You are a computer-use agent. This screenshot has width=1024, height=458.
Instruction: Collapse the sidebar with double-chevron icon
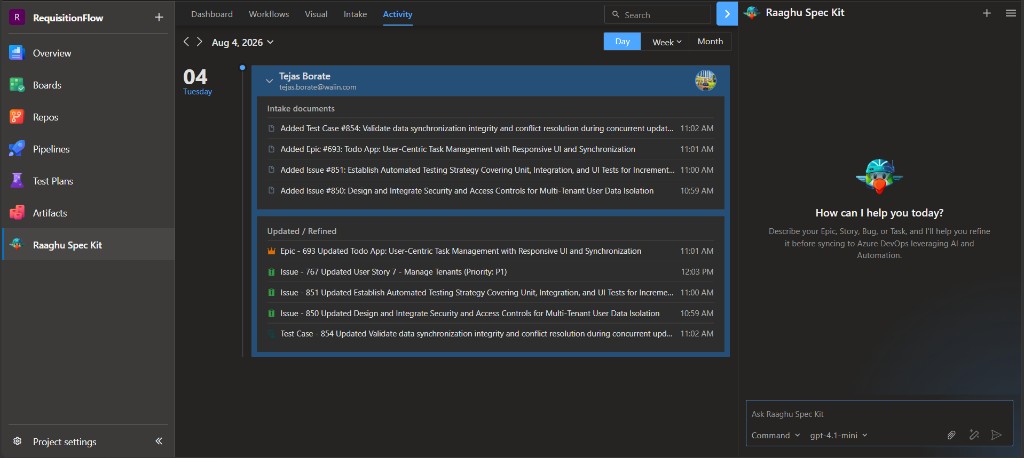coord(159,441)
